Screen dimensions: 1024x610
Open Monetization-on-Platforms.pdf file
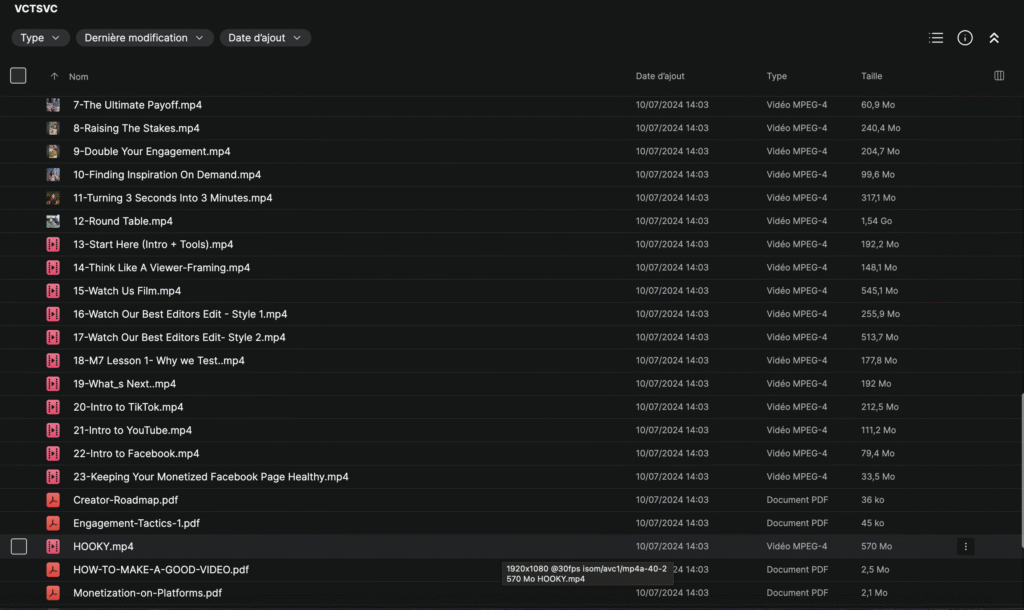click(147, 593)
